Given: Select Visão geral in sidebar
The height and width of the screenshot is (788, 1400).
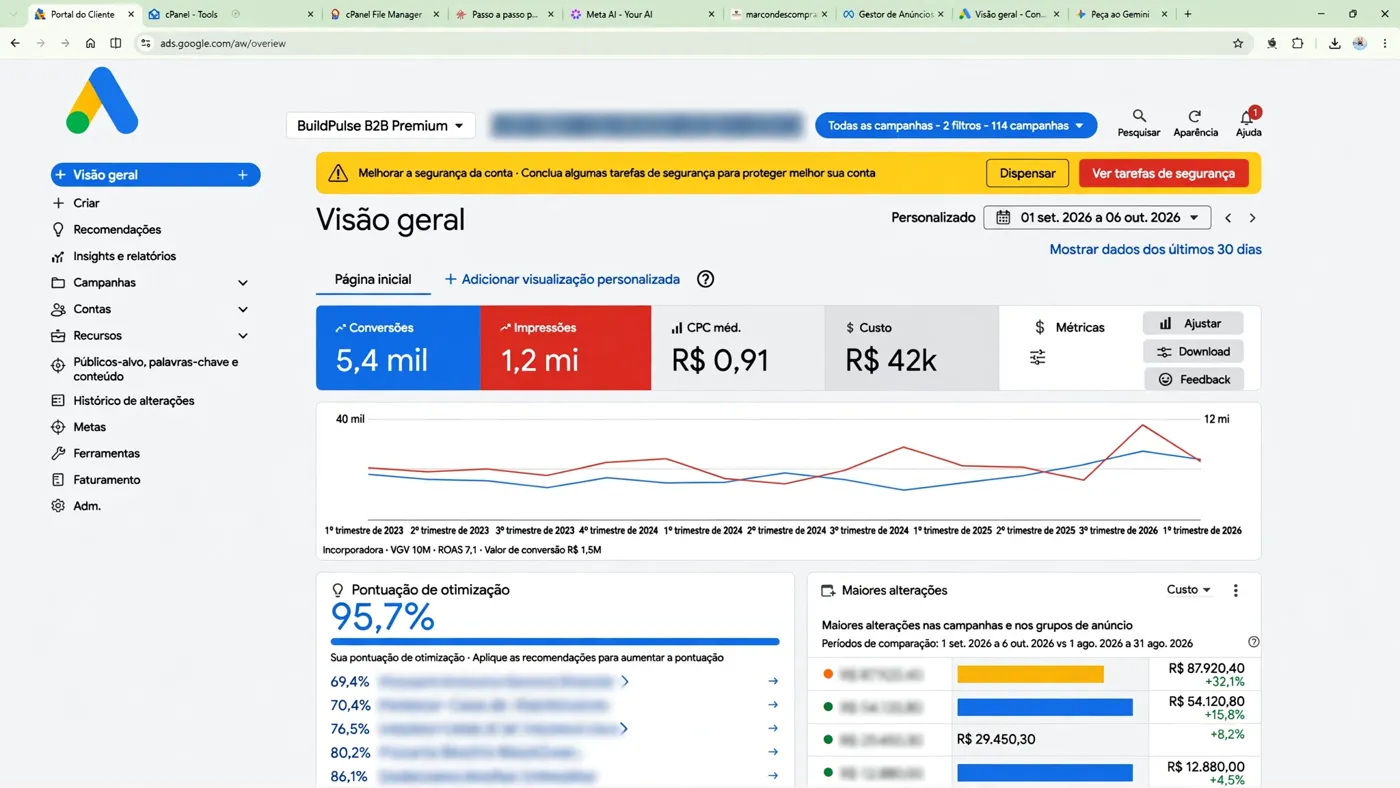Looking at the screenshot, I should pyautogui.click(x=155, y=175).
